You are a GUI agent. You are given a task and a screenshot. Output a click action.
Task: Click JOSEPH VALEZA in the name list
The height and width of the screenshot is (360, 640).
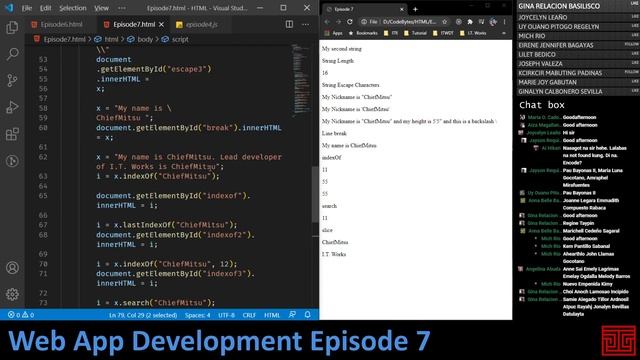(540, 64)
